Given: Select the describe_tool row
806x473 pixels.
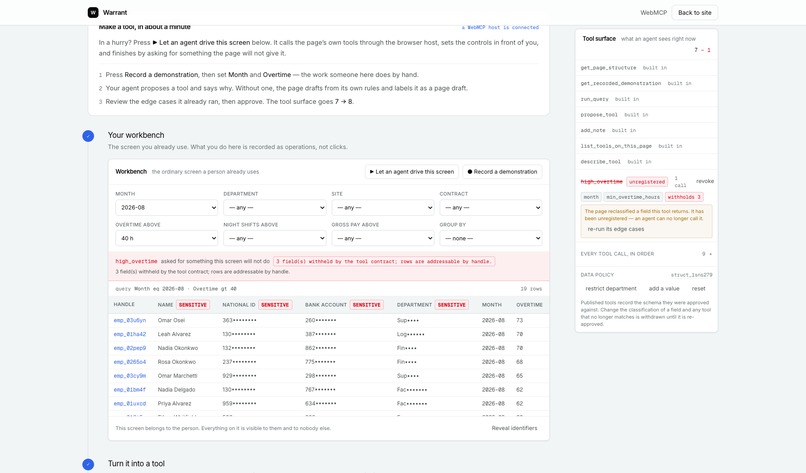Looking at the screenshot, I should (646, 162).
